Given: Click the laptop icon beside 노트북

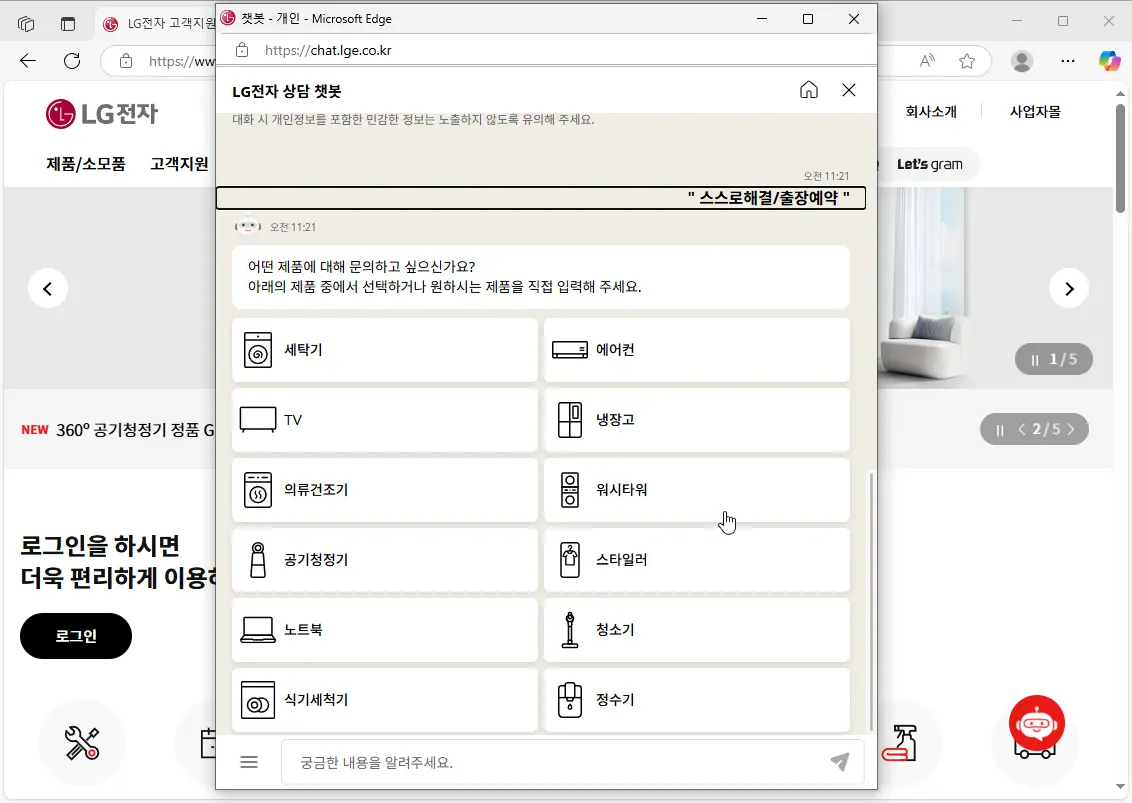Looking at the screenshot, I should [258, 630].
